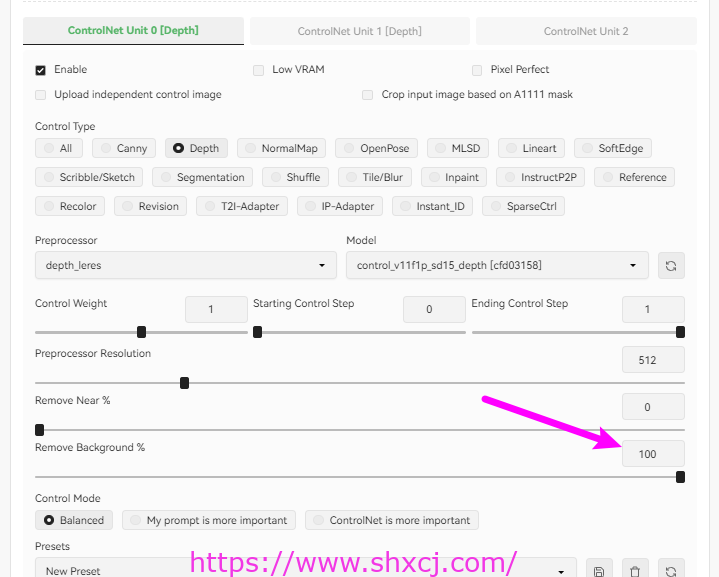Enable the Low VRAM option
The height and width of the screenshot is (577, 719).
(259, 70)
